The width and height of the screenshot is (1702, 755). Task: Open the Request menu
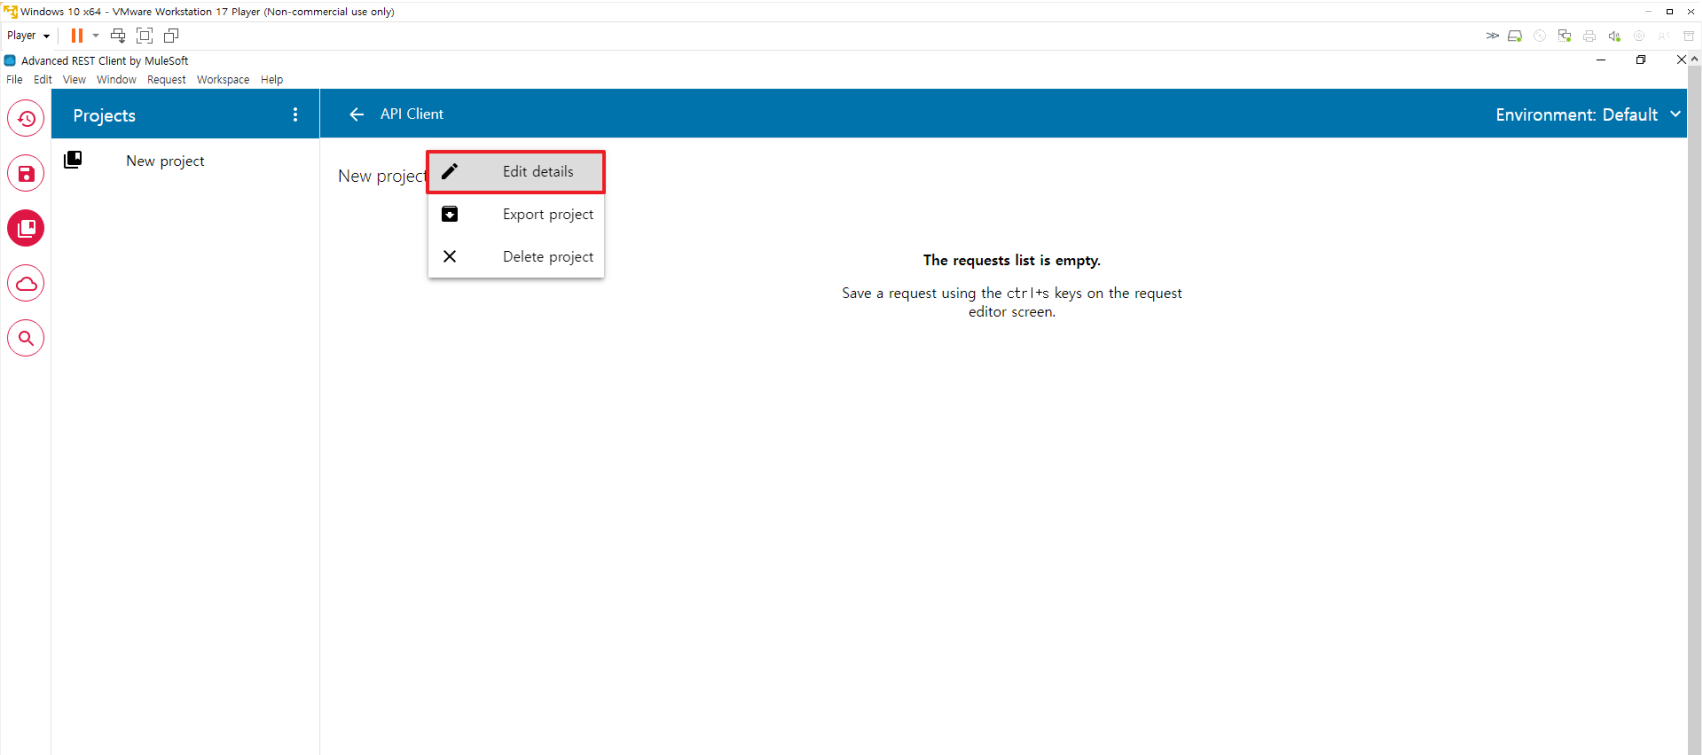click(x=166, y=80)
